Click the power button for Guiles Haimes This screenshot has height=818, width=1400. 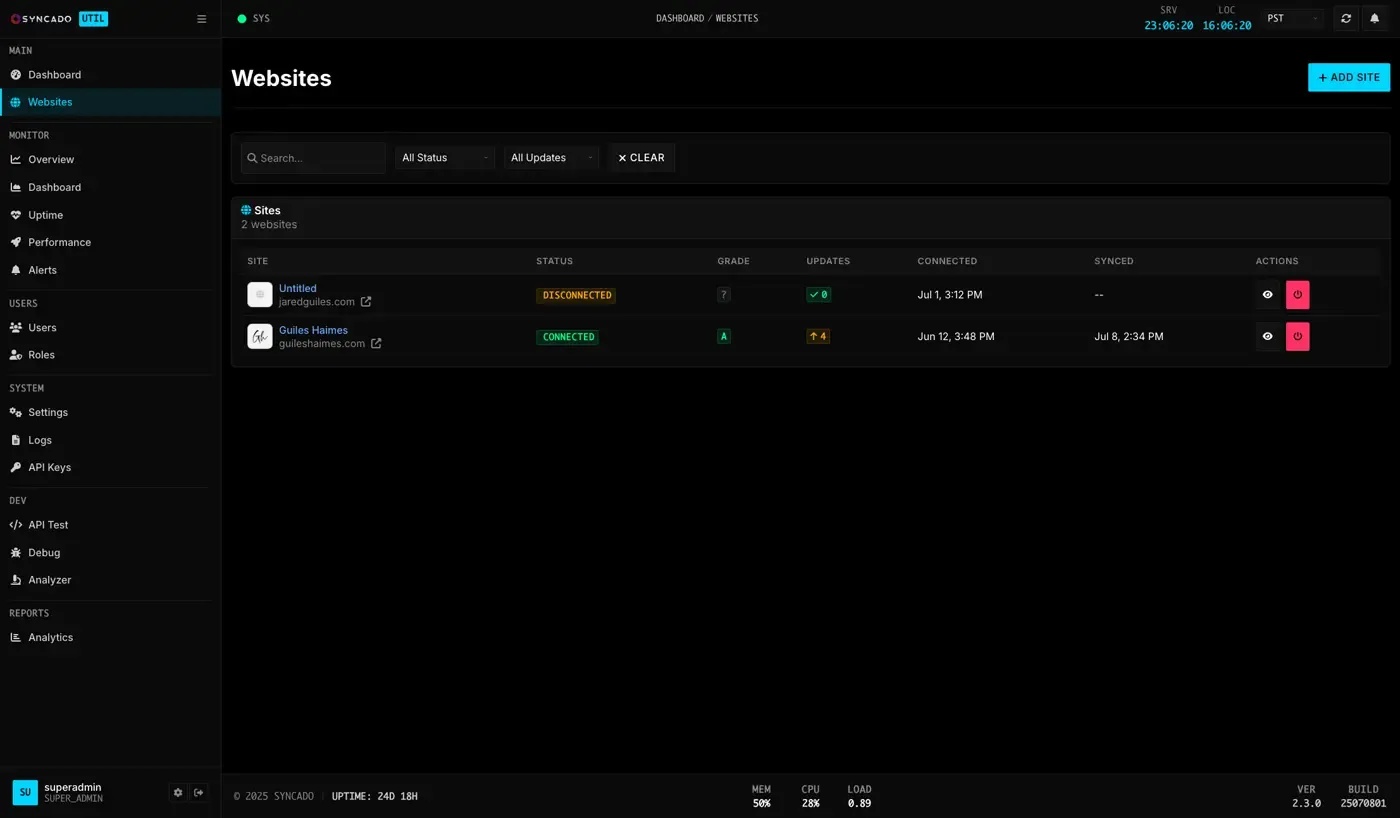point(1297,337)
